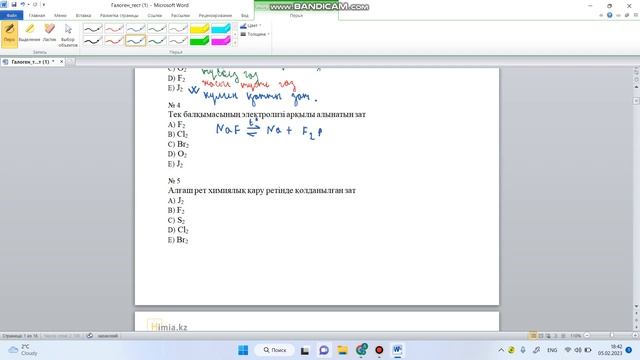Open the Bandicam recorder taskbar icon
The width and height of the screenshot is (640, 360).
point(379,350)
